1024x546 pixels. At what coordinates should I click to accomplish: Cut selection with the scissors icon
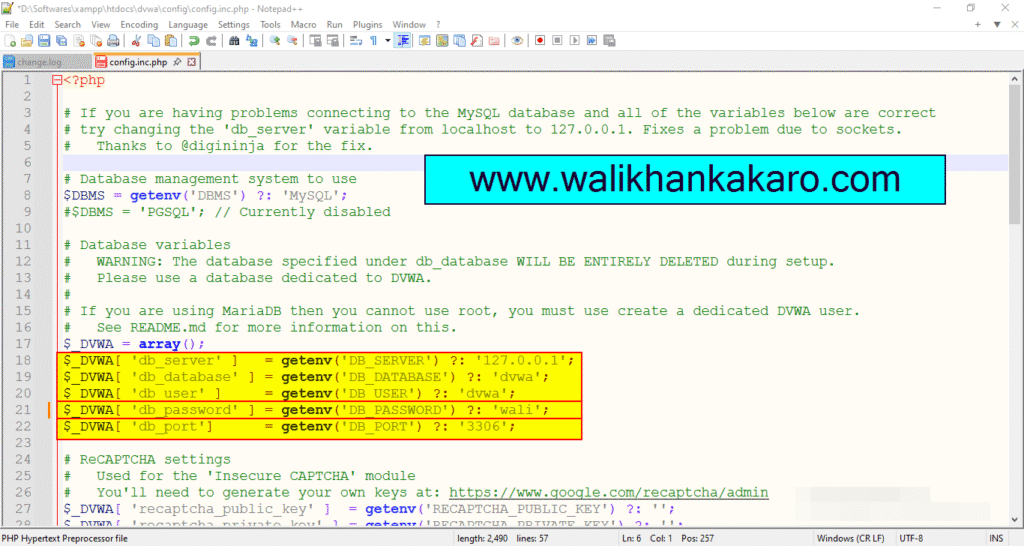136,40
